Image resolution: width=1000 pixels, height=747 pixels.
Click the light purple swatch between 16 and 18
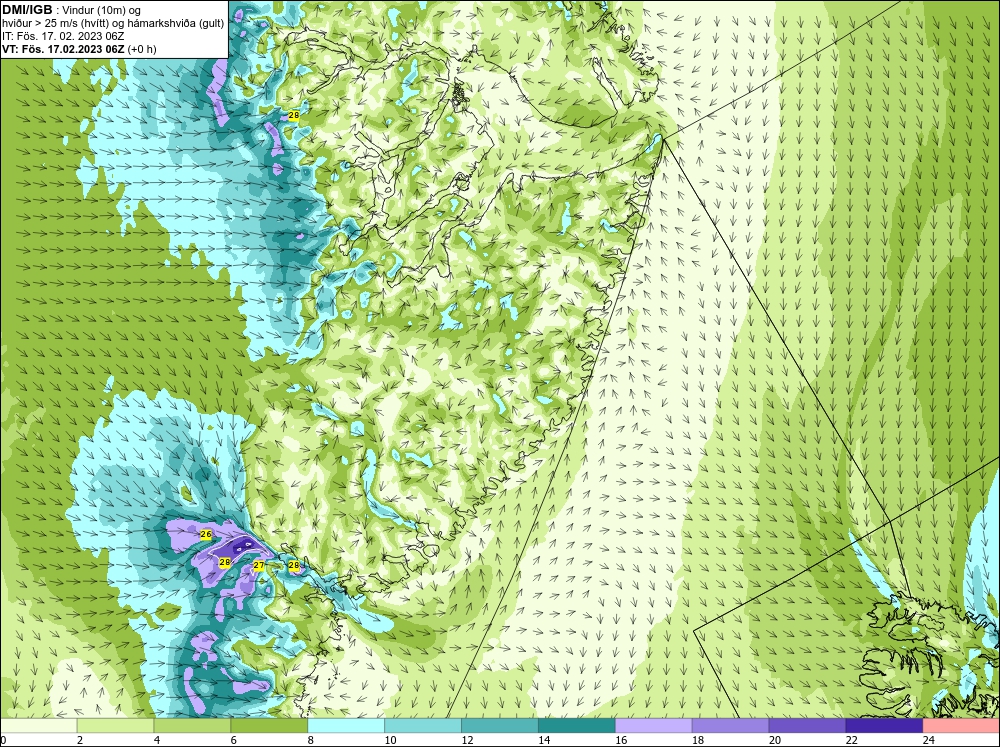pyautogui.click(x=653, y=726)
